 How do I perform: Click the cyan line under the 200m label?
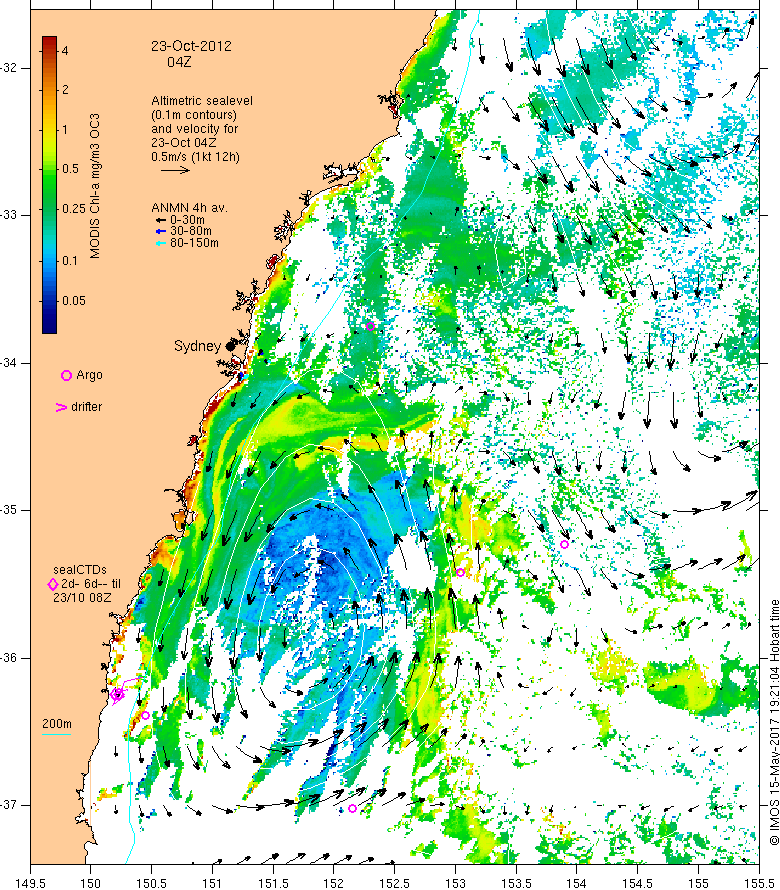tap(57, 734)
